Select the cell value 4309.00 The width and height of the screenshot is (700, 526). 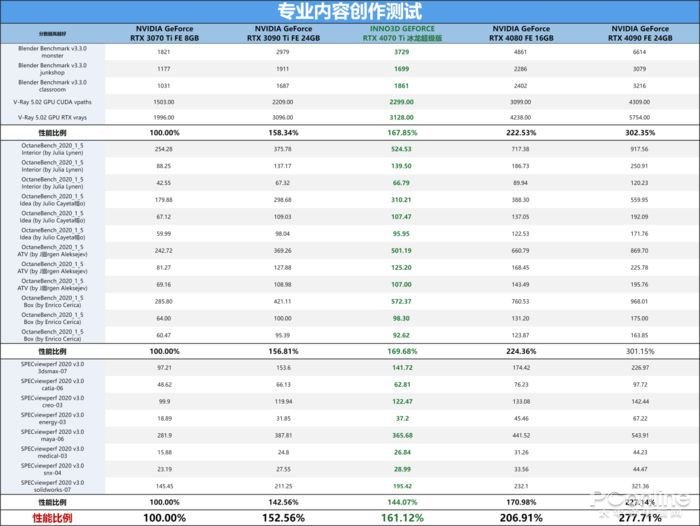[x=639, y=102]
